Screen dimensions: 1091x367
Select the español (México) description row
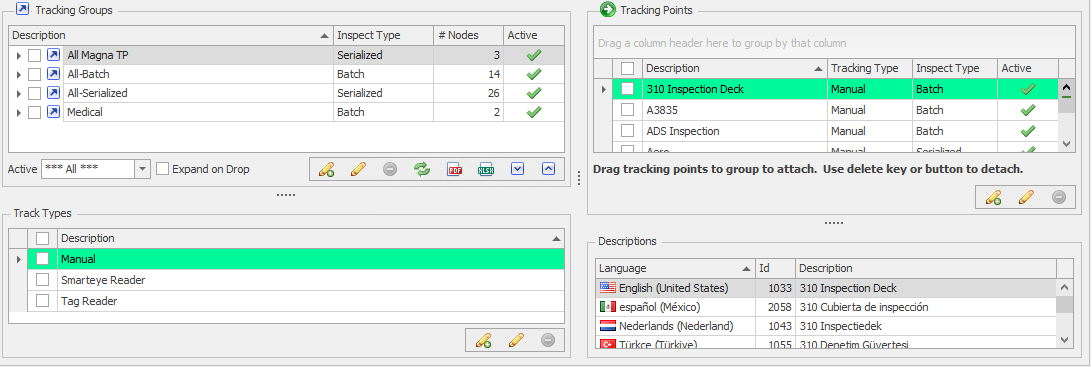click(x=826, y=307)
